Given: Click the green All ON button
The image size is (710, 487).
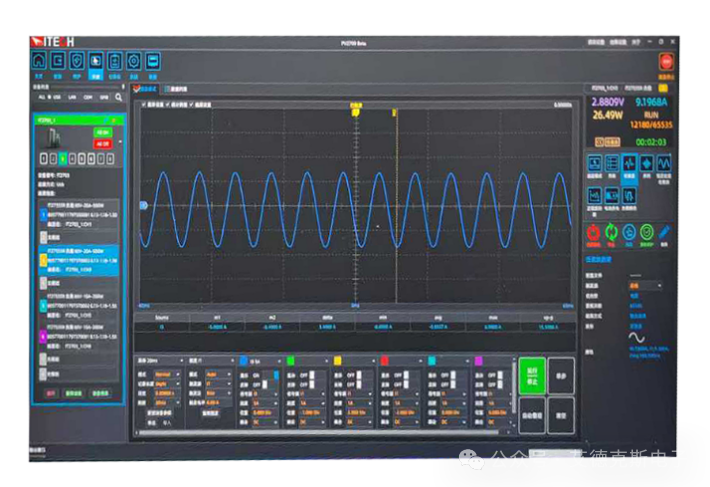Looking at the screenshot, I should (x=103, y=133).
